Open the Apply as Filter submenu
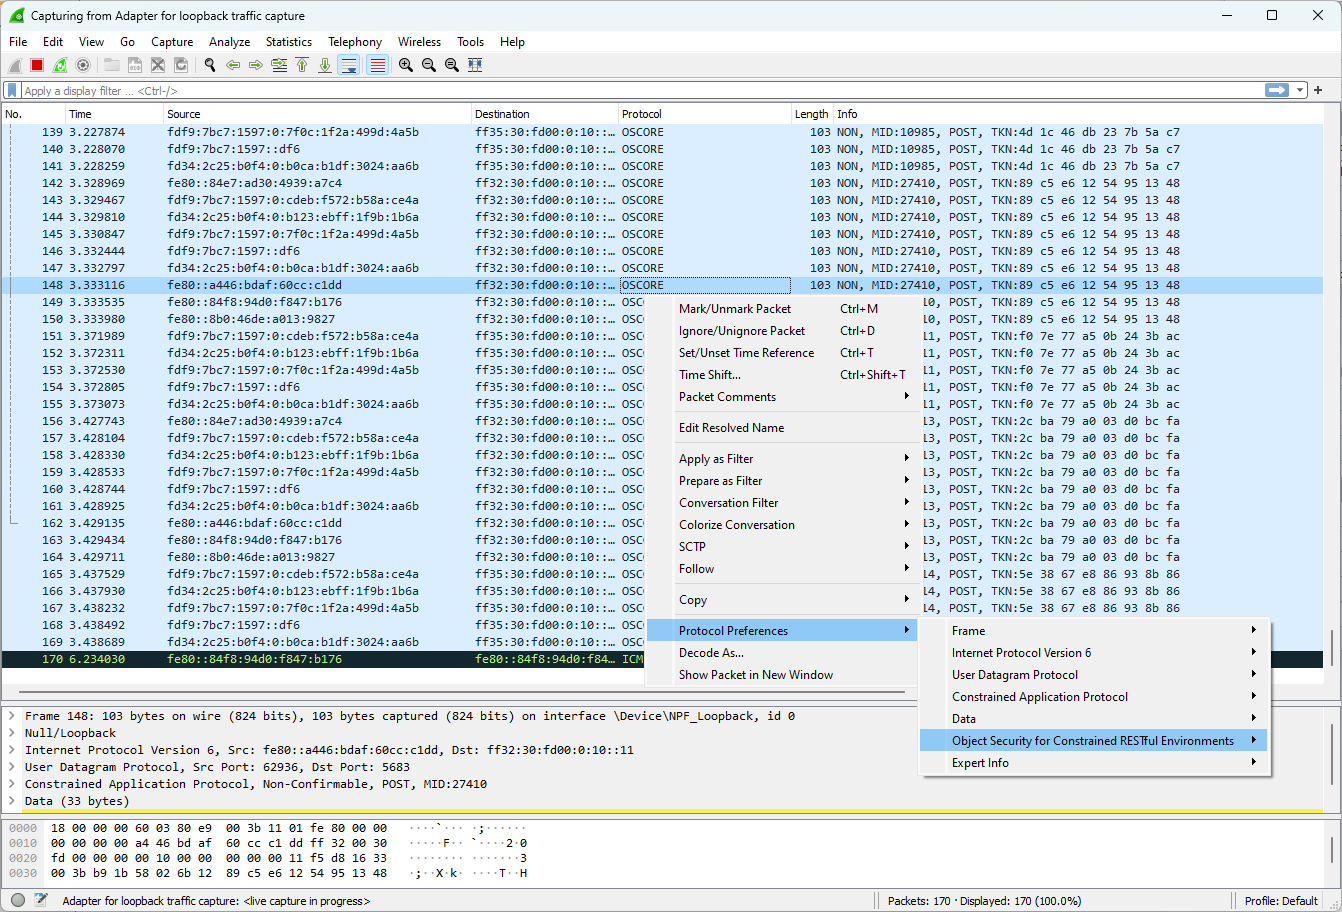1342x912 pixels. pos(782,459)
